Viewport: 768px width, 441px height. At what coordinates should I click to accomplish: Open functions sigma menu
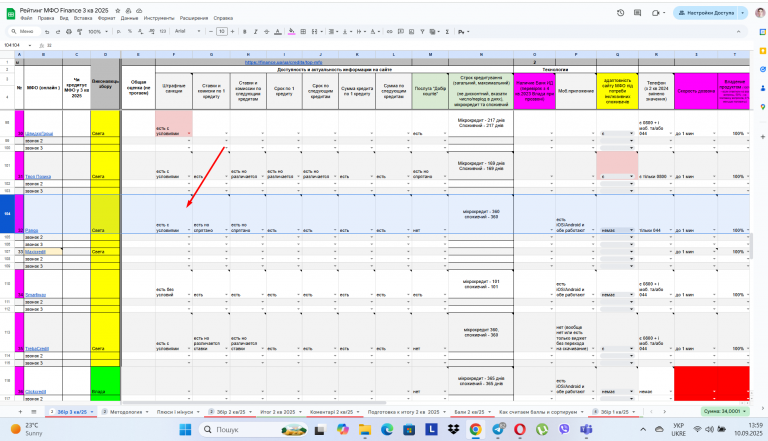[x=447, y=31]
